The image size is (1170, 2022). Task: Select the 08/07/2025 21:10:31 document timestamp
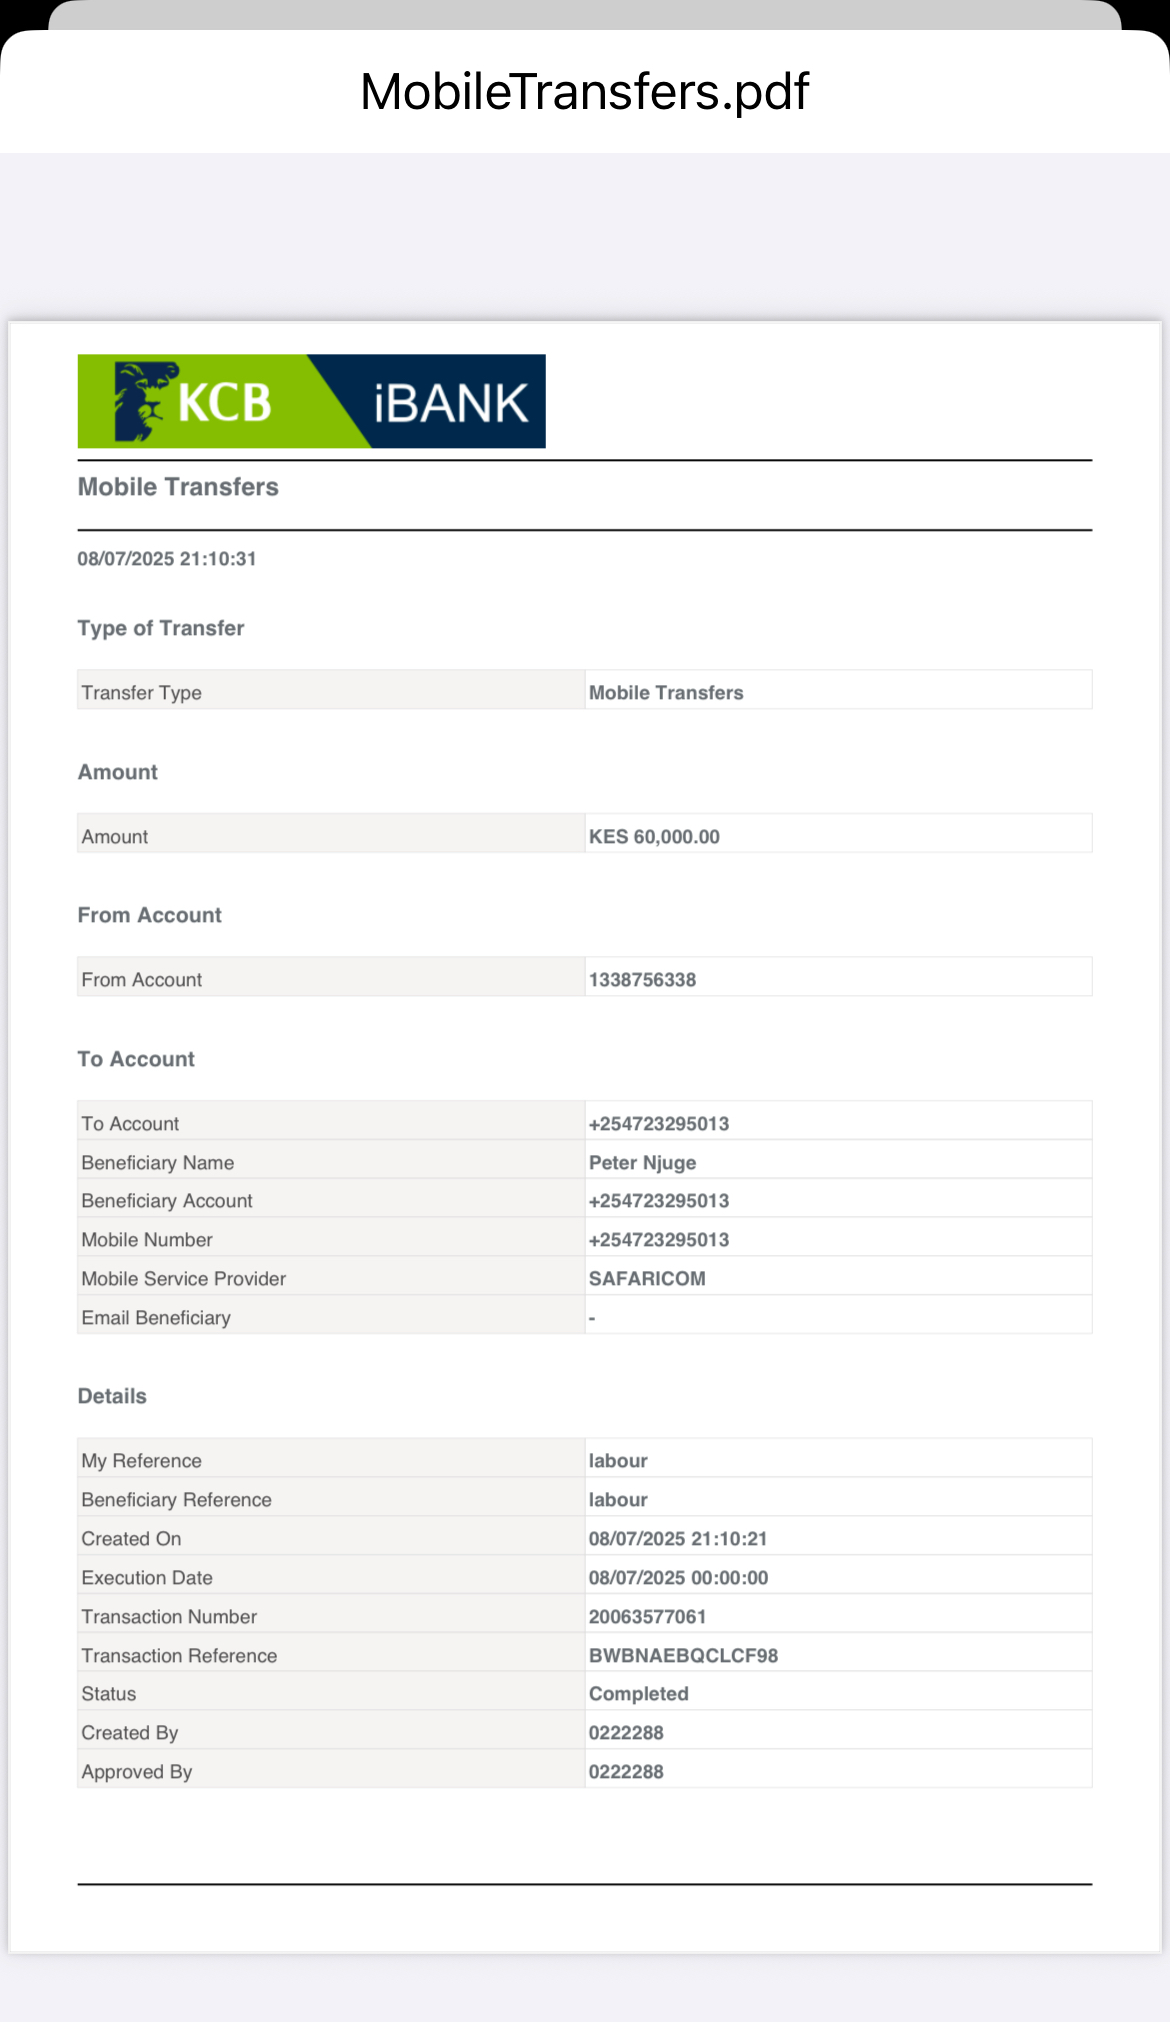point(167,559)
